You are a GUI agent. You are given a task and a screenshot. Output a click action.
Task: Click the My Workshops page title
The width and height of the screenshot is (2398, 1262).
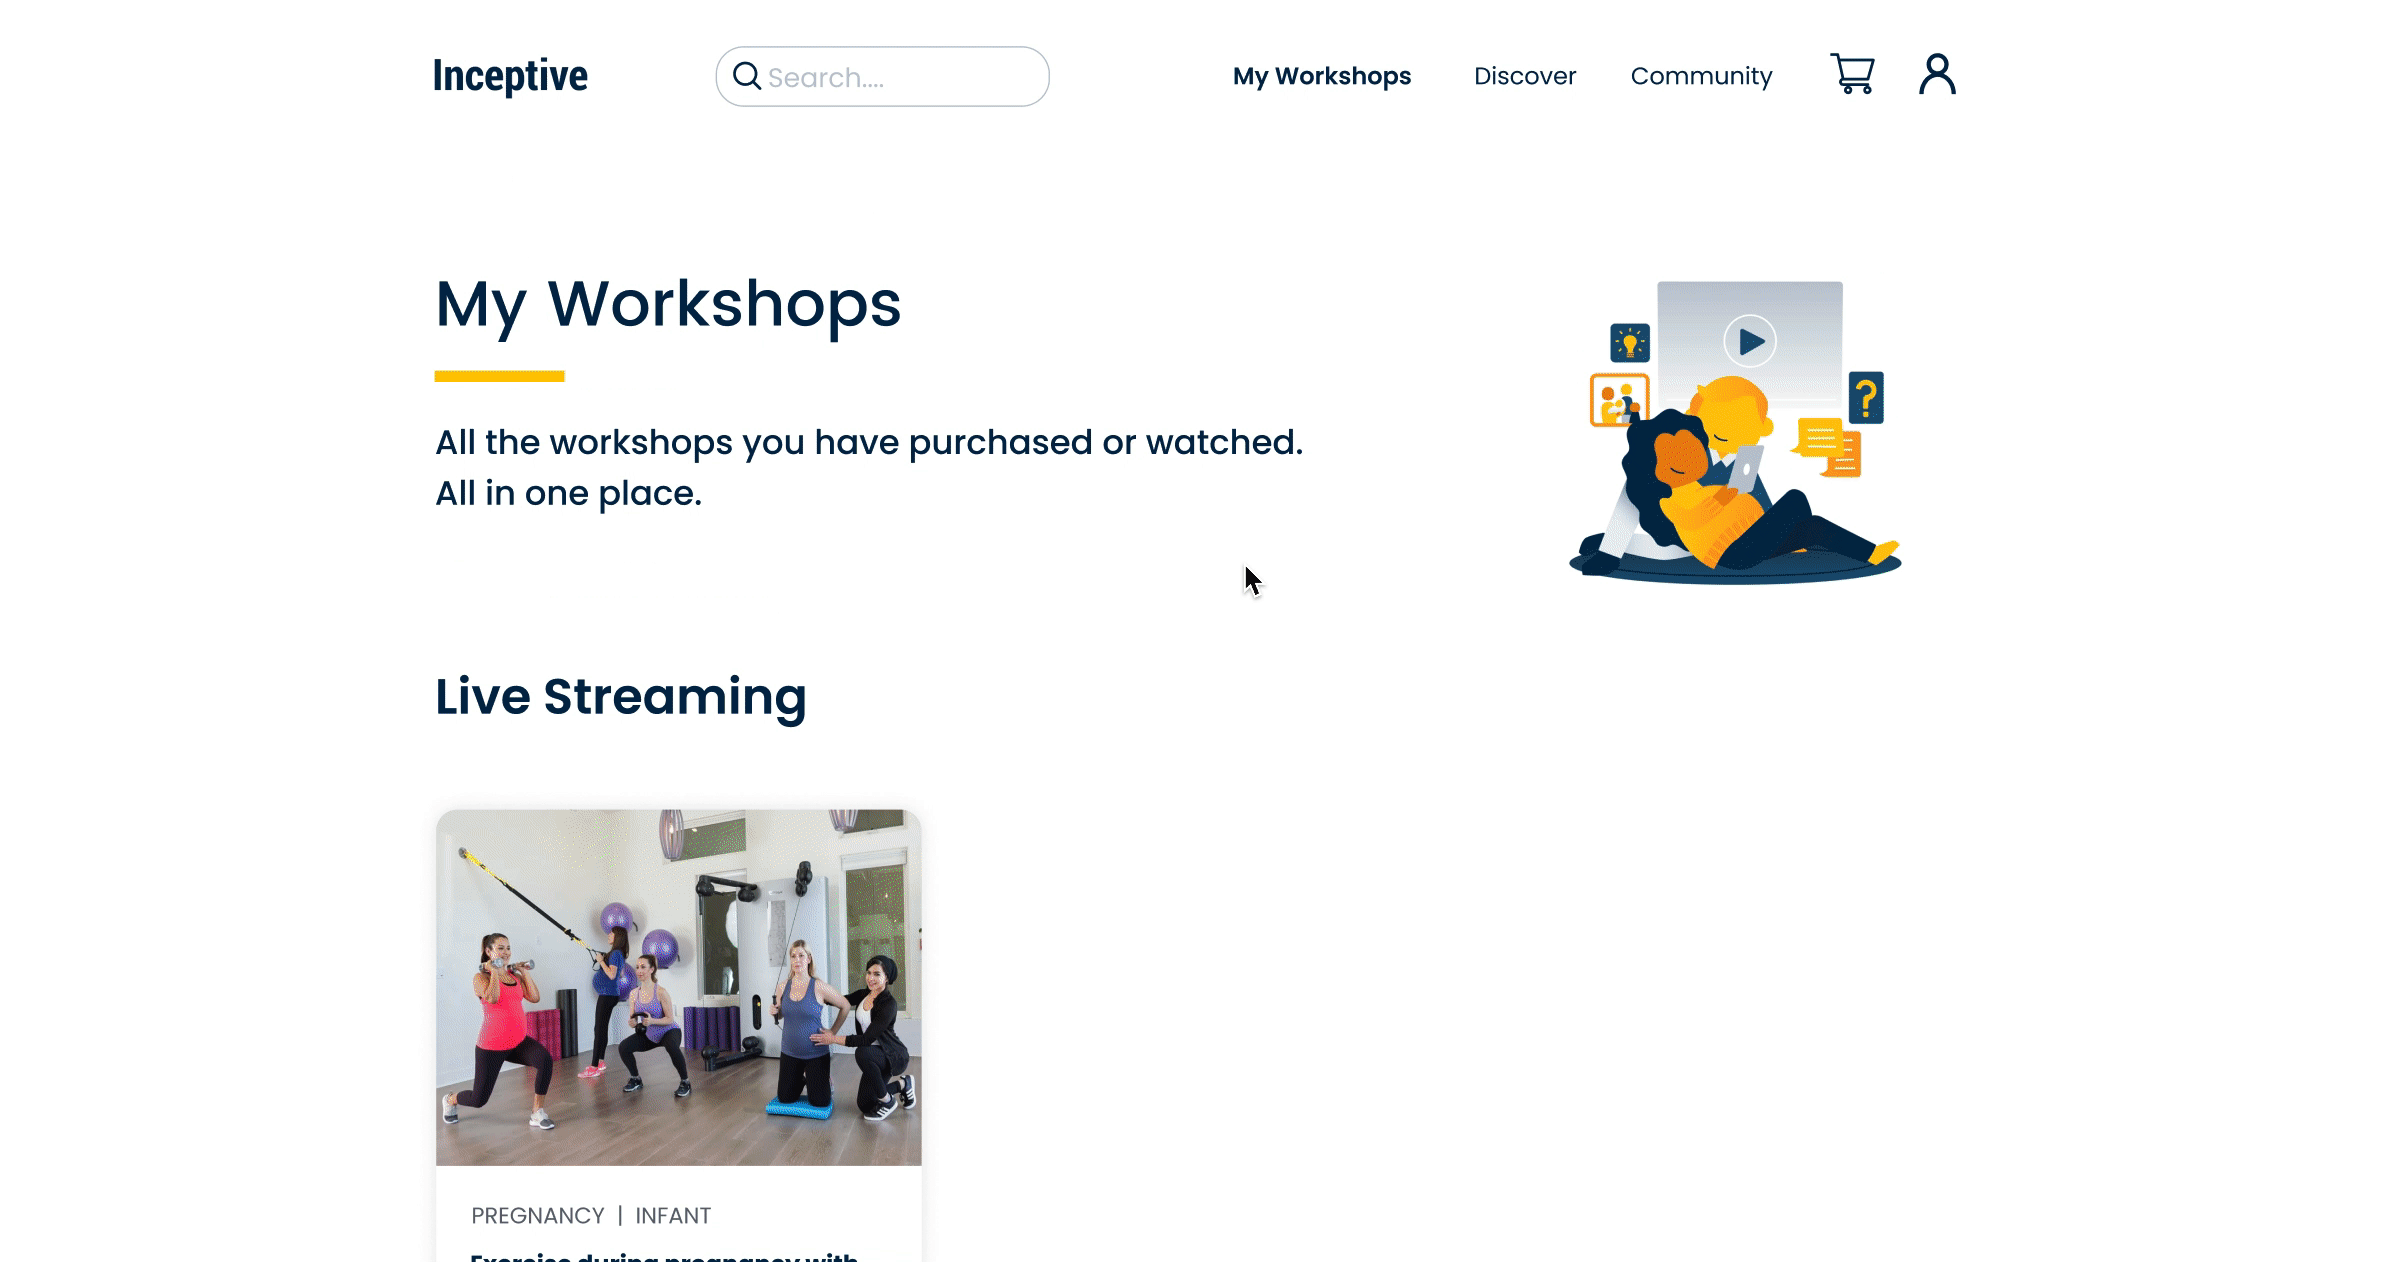(x=667, y=304)
